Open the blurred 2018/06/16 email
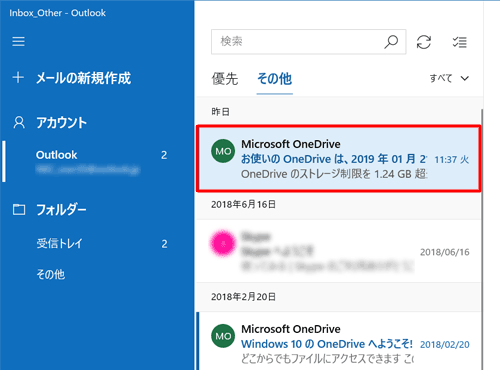 click(339, 251)
